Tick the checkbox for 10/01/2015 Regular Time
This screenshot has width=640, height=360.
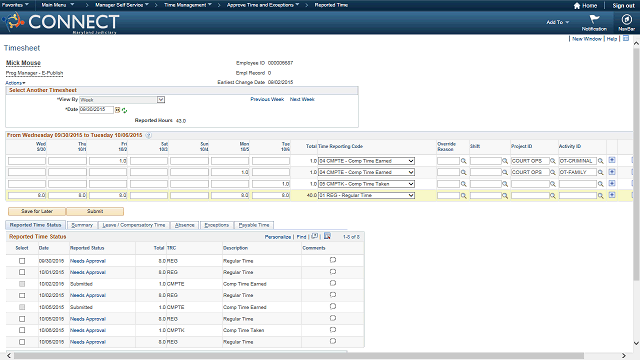pos(22,272)
